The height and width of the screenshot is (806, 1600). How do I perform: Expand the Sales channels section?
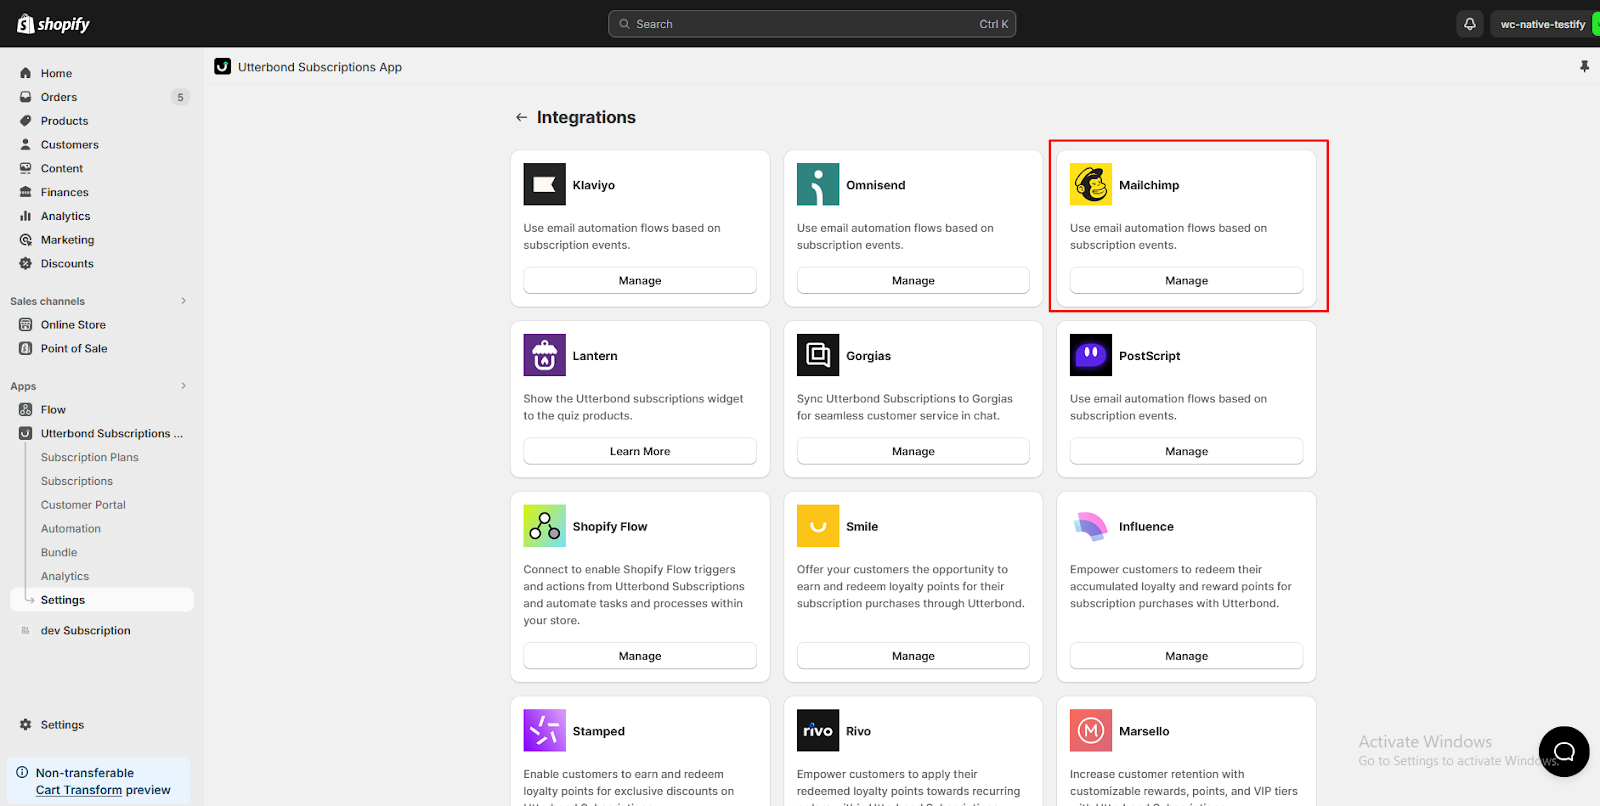pos(183,301)
